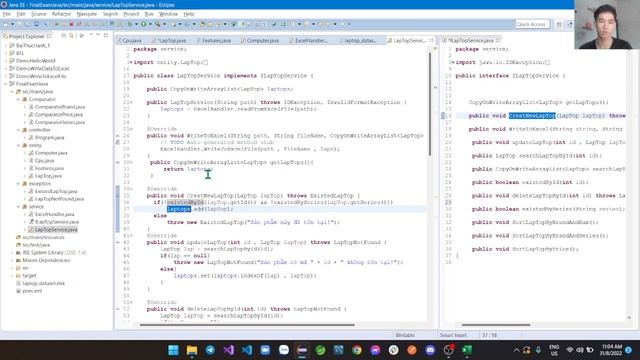Open the Project menu
The image size is (640, 360).
pyautogui.click(x=131, y=14)
